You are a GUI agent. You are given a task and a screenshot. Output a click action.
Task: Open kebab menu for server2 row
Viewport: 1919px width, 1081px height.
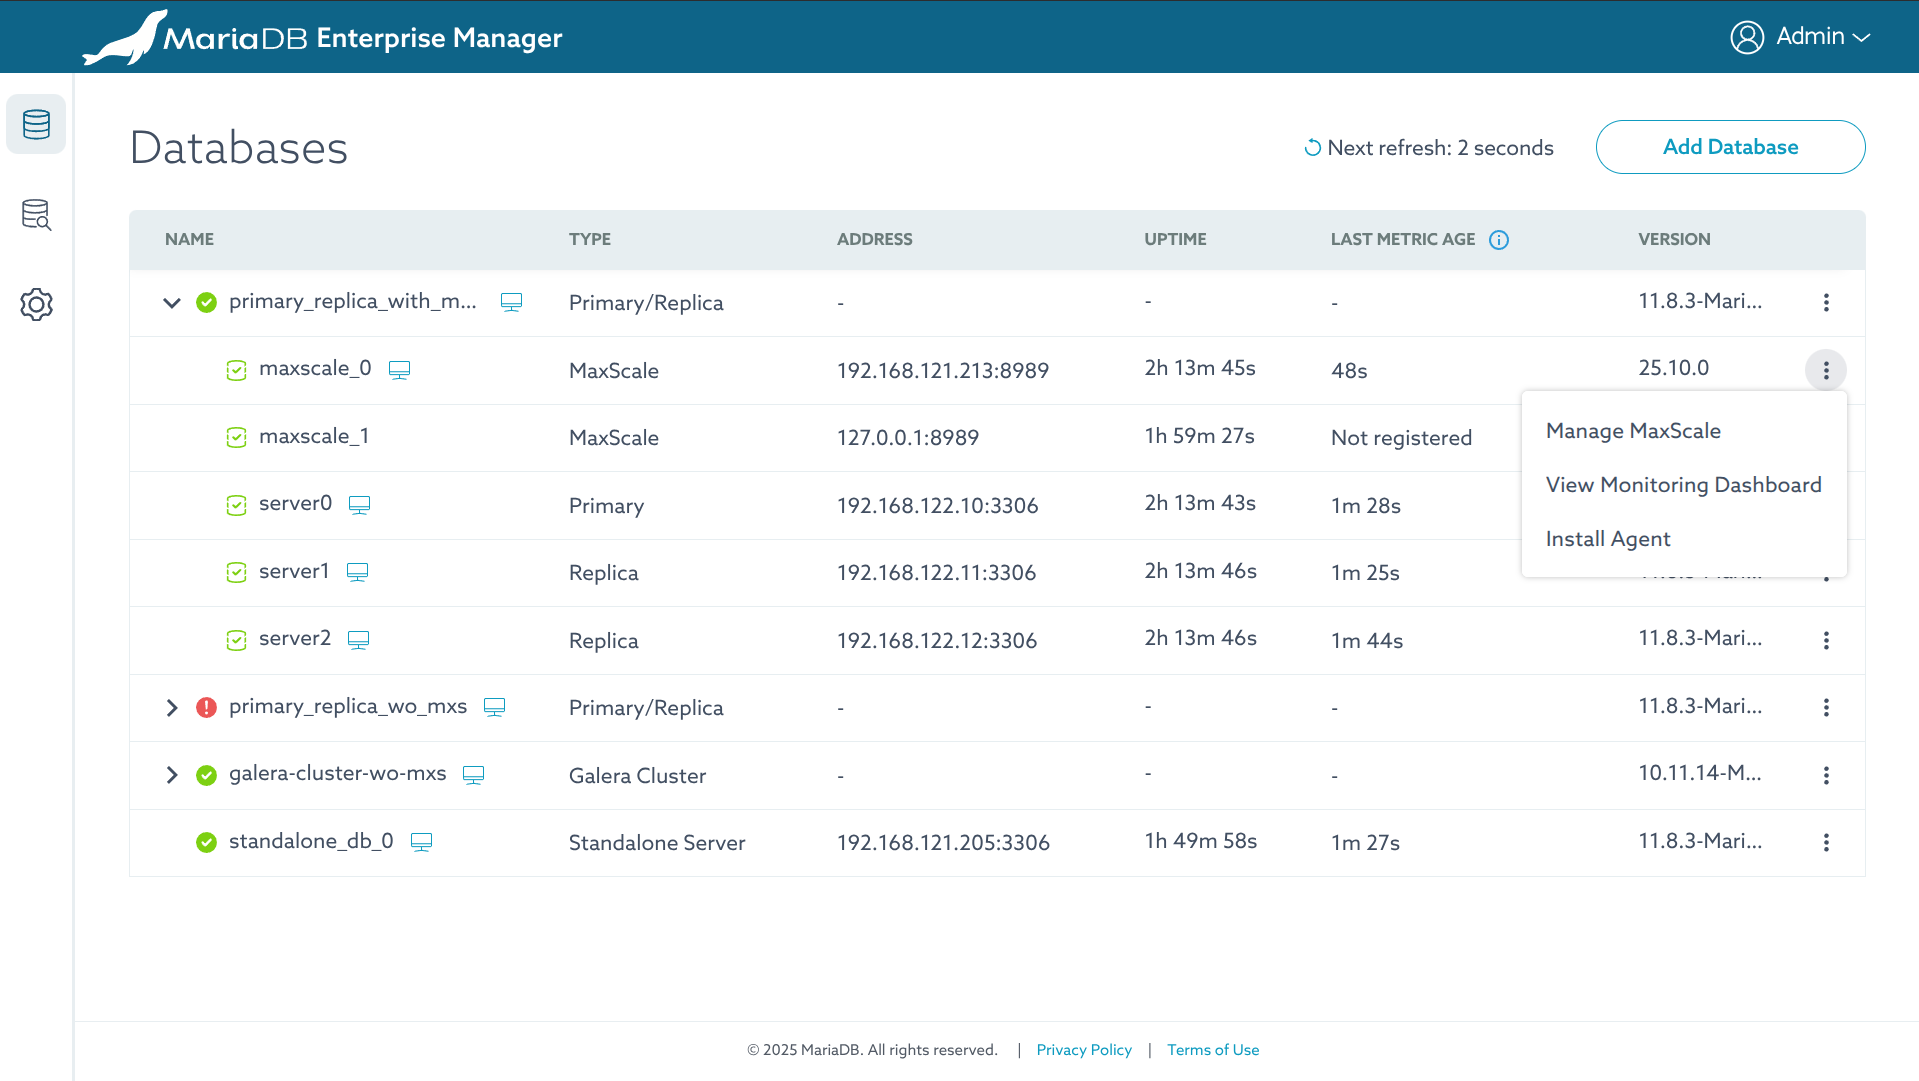[1825, 641]
